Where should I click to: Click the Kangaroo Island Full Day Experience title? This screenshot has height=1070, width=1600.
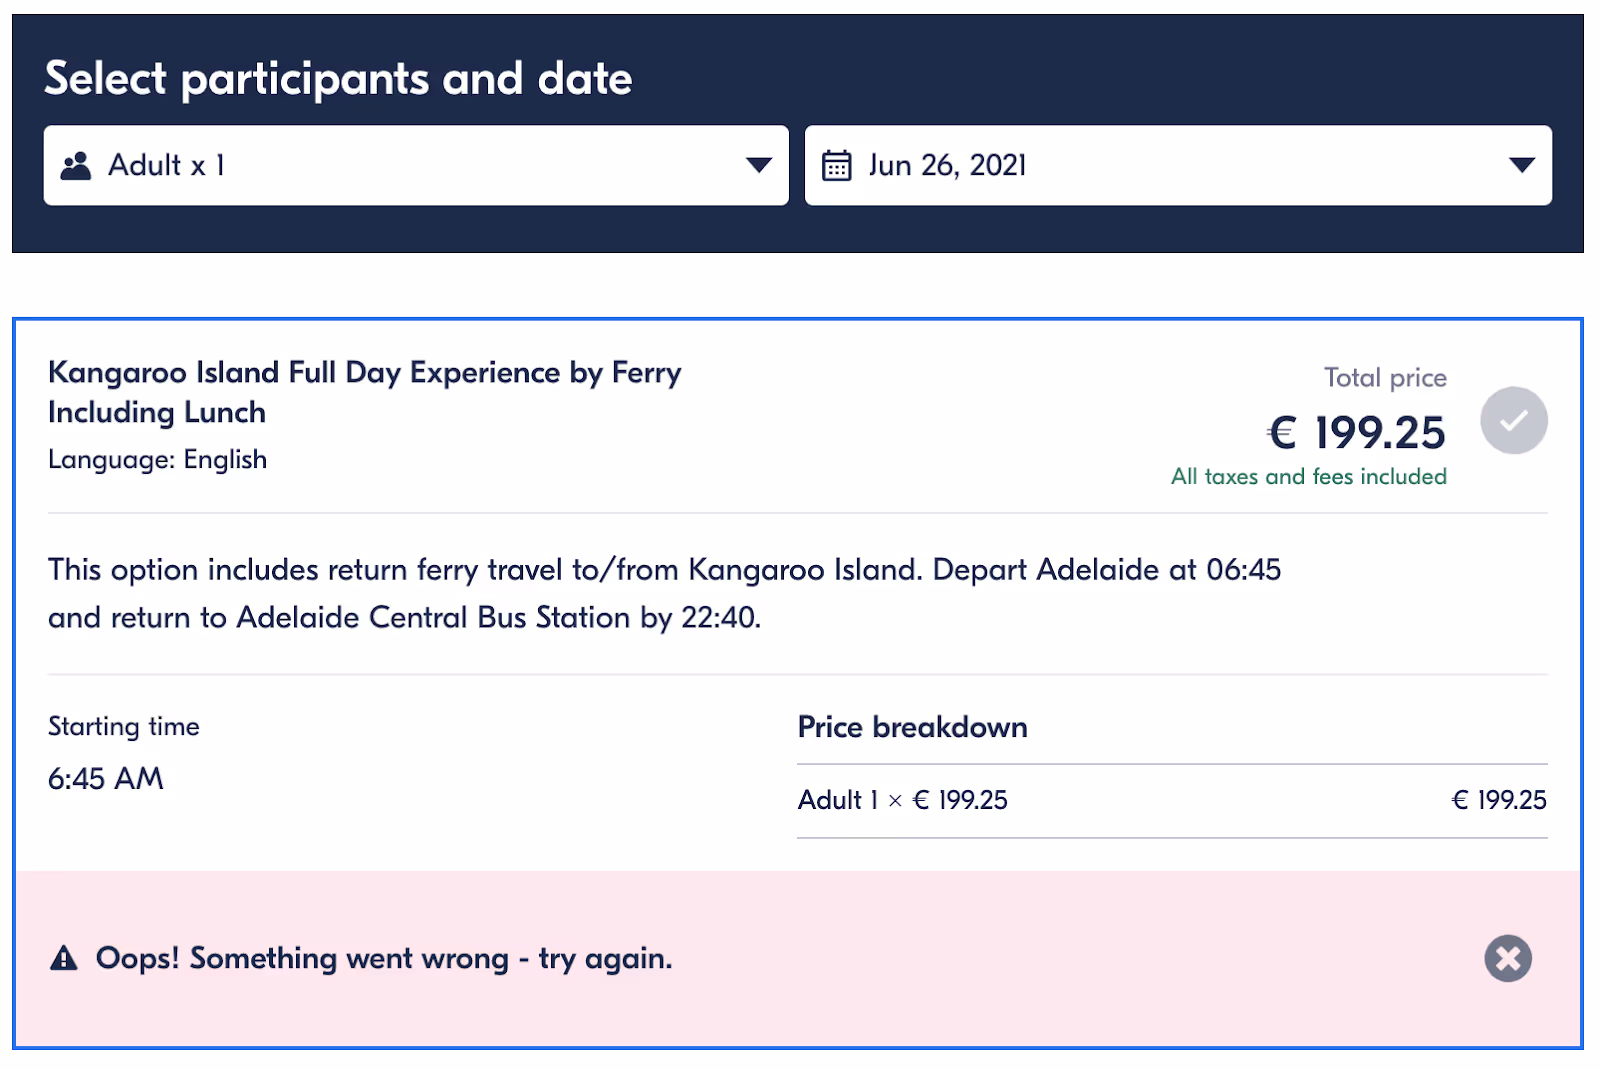point(365,392)
